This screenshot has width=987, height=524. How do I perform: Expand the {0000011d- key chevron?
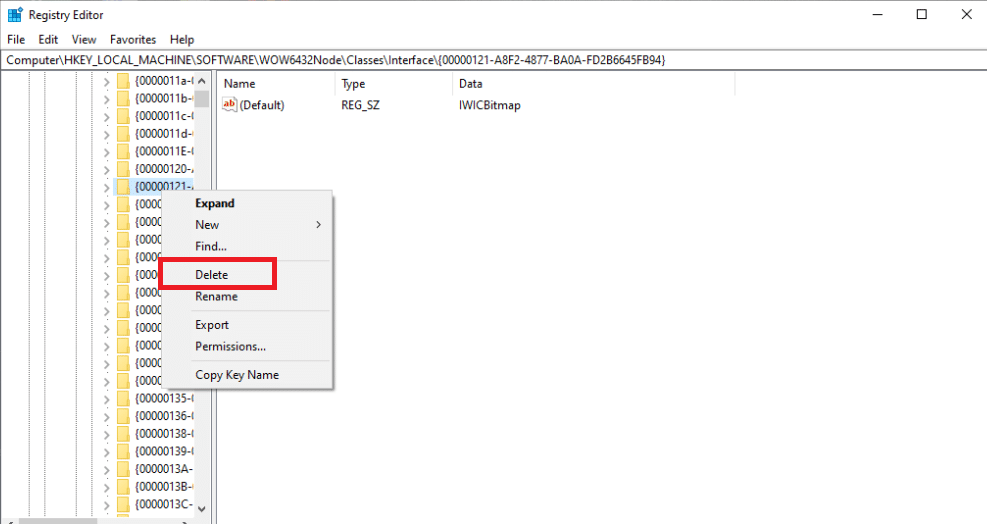point(106,134)
